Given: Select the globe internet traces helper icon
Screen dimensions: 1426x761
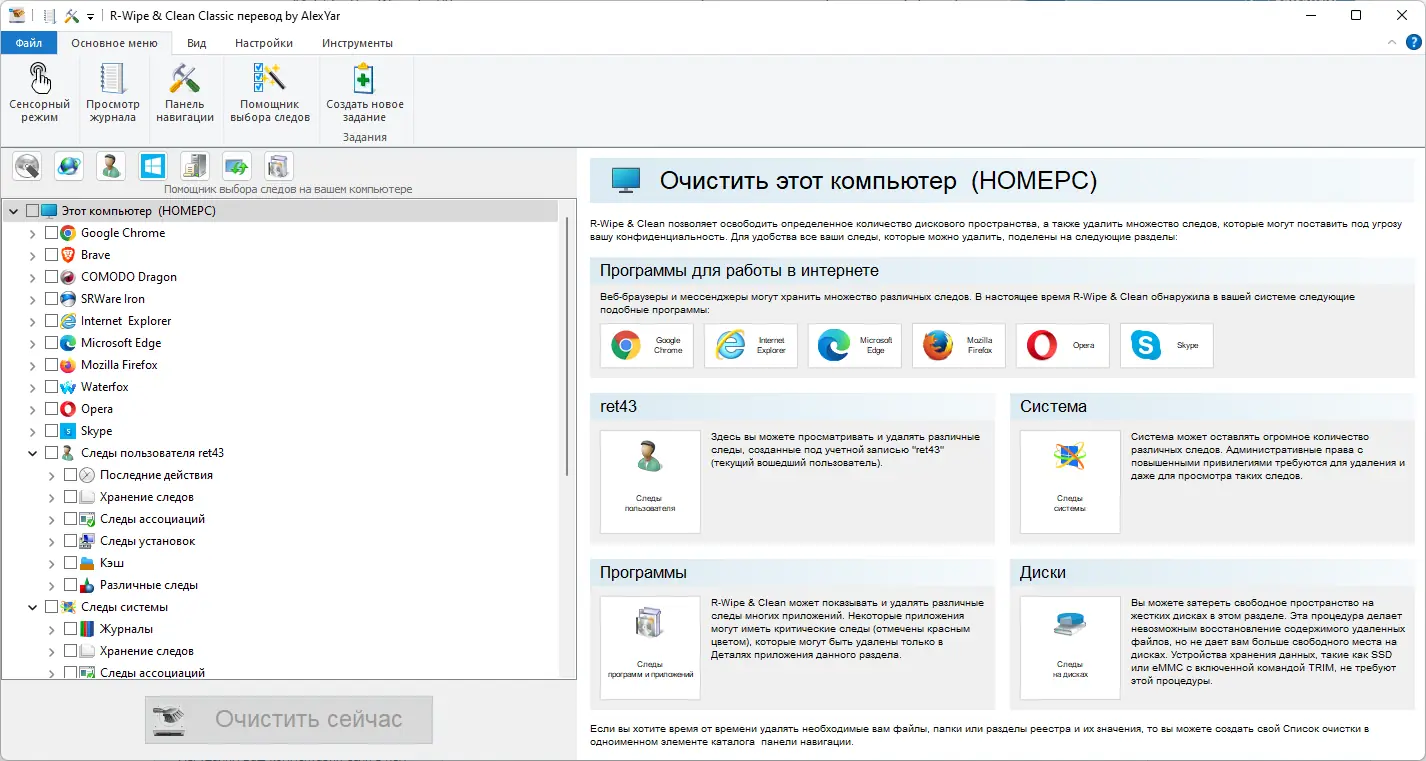Looking at the screenshot, I should (x=69, y=166).
